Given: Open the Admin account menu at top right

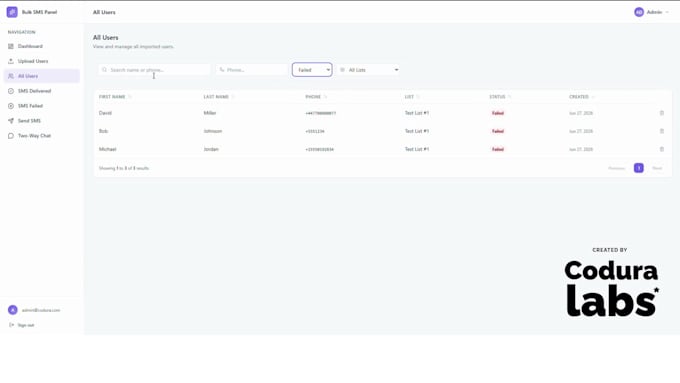Looking at the screenshot, I should 651,12.
